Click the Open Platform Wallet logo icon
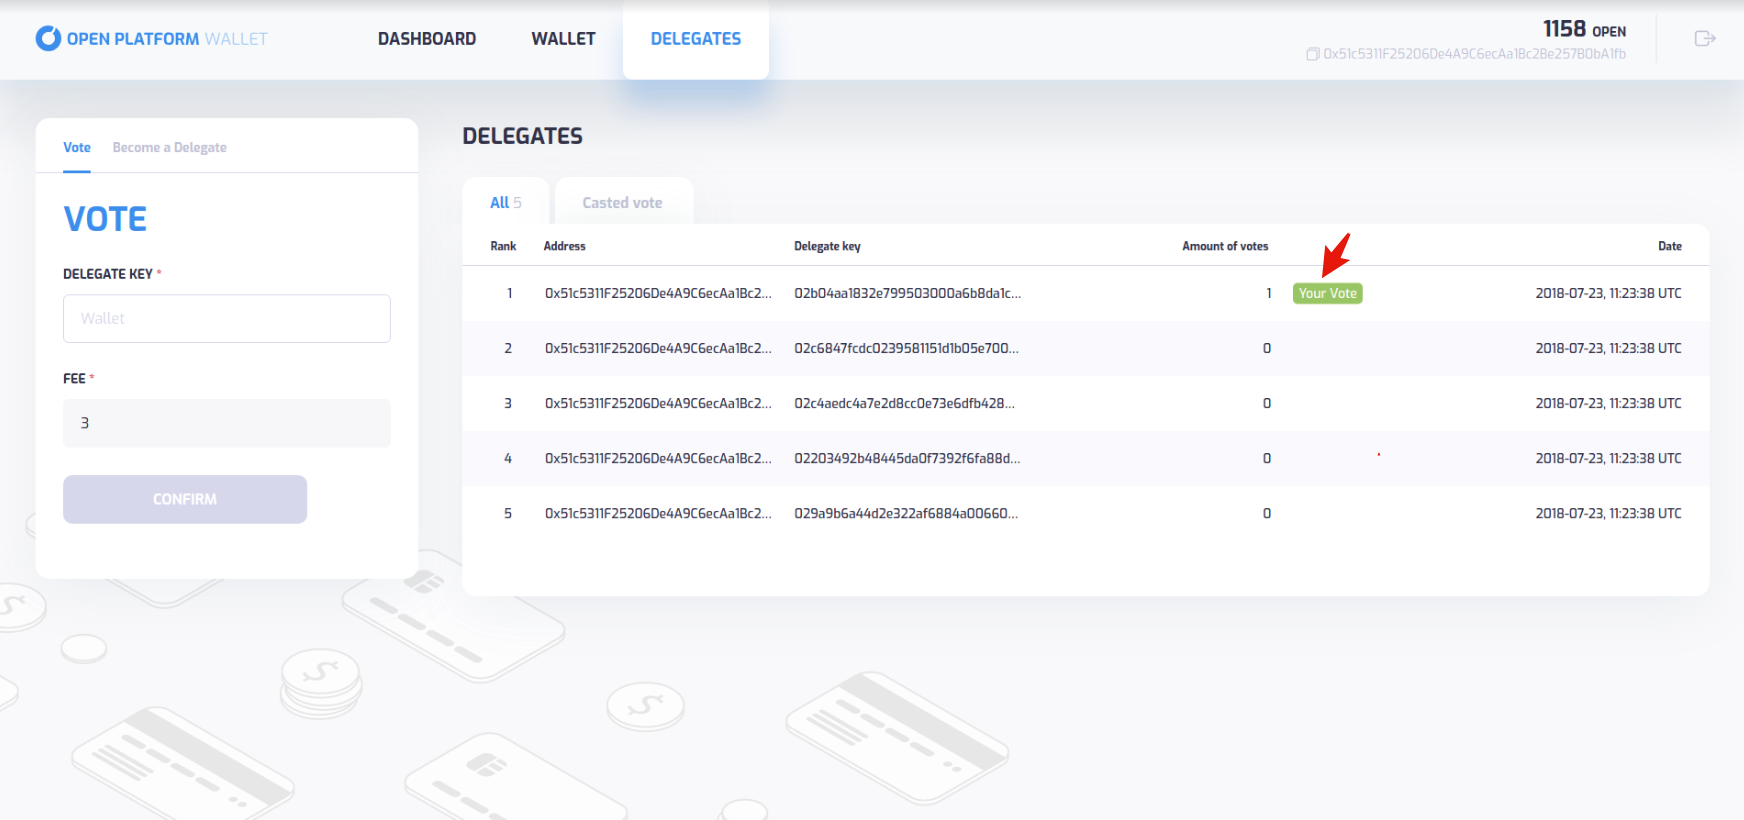The image size is (1744, 820). pyautogui.click(x=48, y=38)
